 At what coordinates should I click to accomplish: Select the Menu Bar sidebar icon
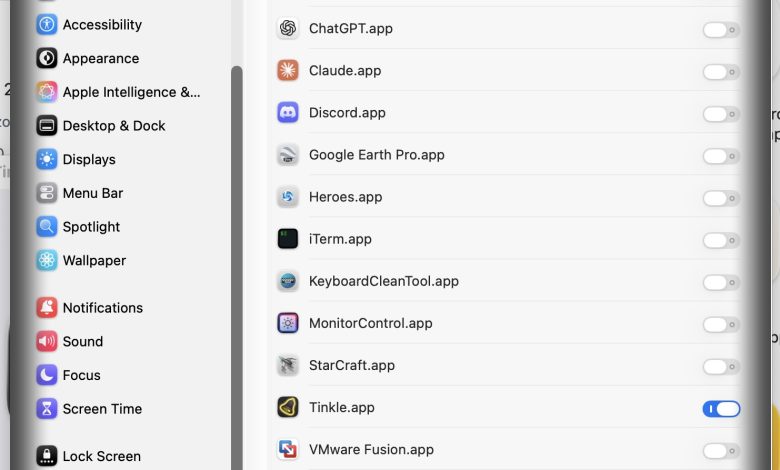(x=47, y=193)
